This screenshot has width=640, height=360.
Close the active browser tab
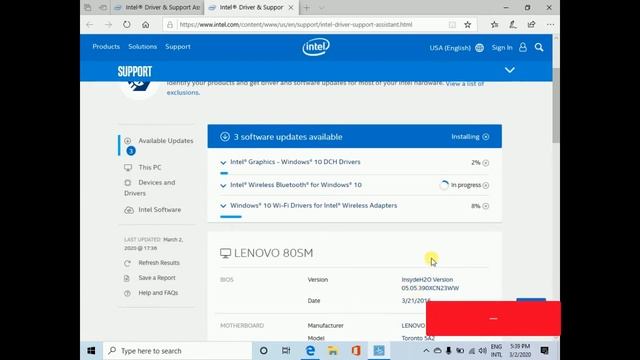[291, 7]
